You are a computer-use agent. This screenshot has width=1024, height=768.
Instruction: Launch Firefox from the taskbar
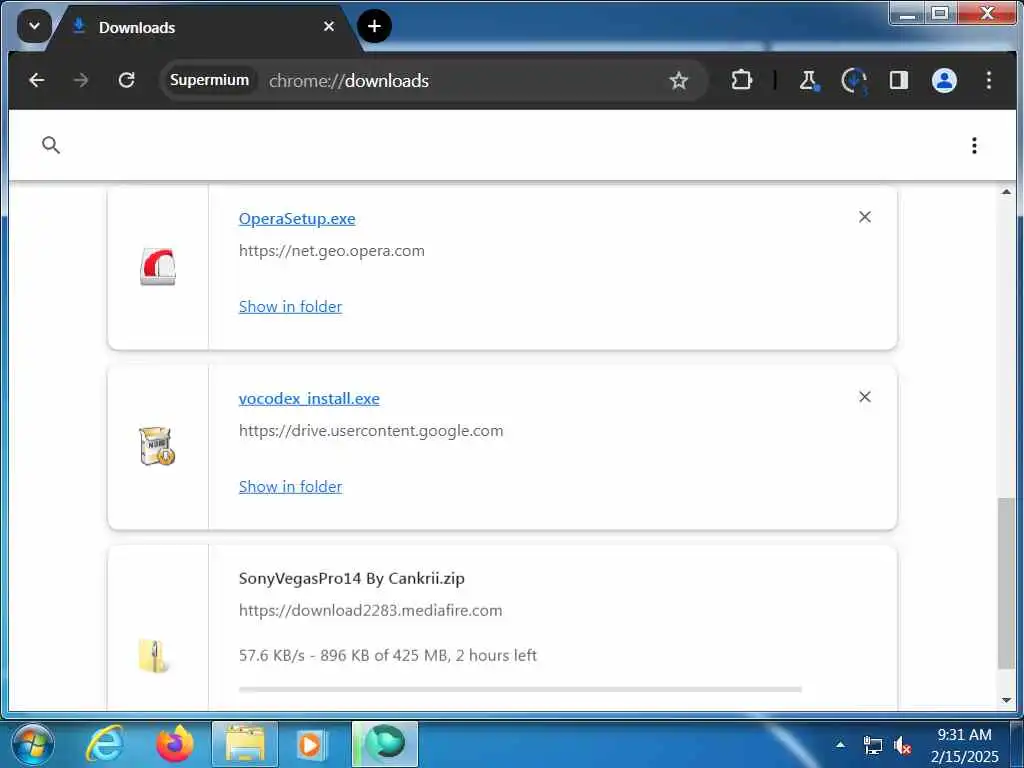point(175,744)
